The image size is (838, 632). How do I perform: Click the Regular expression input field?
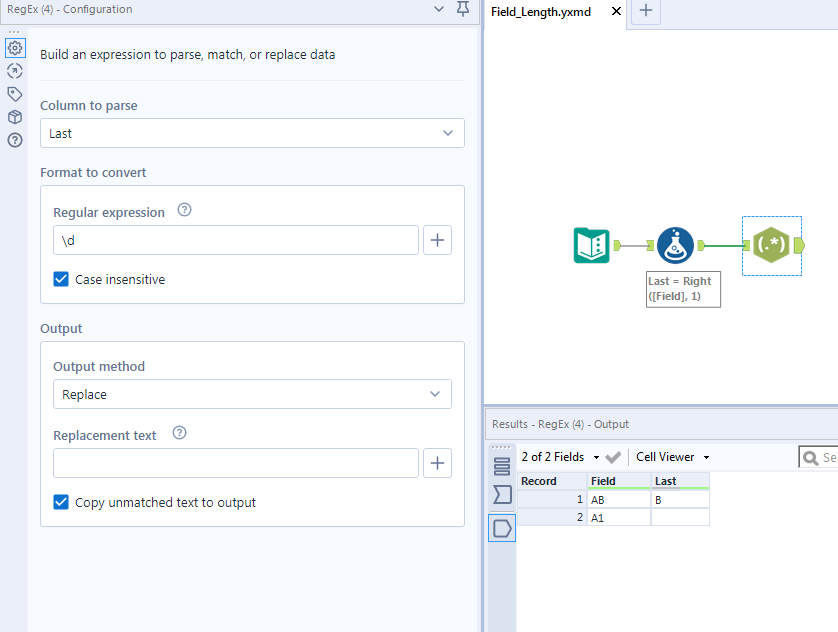236,240
